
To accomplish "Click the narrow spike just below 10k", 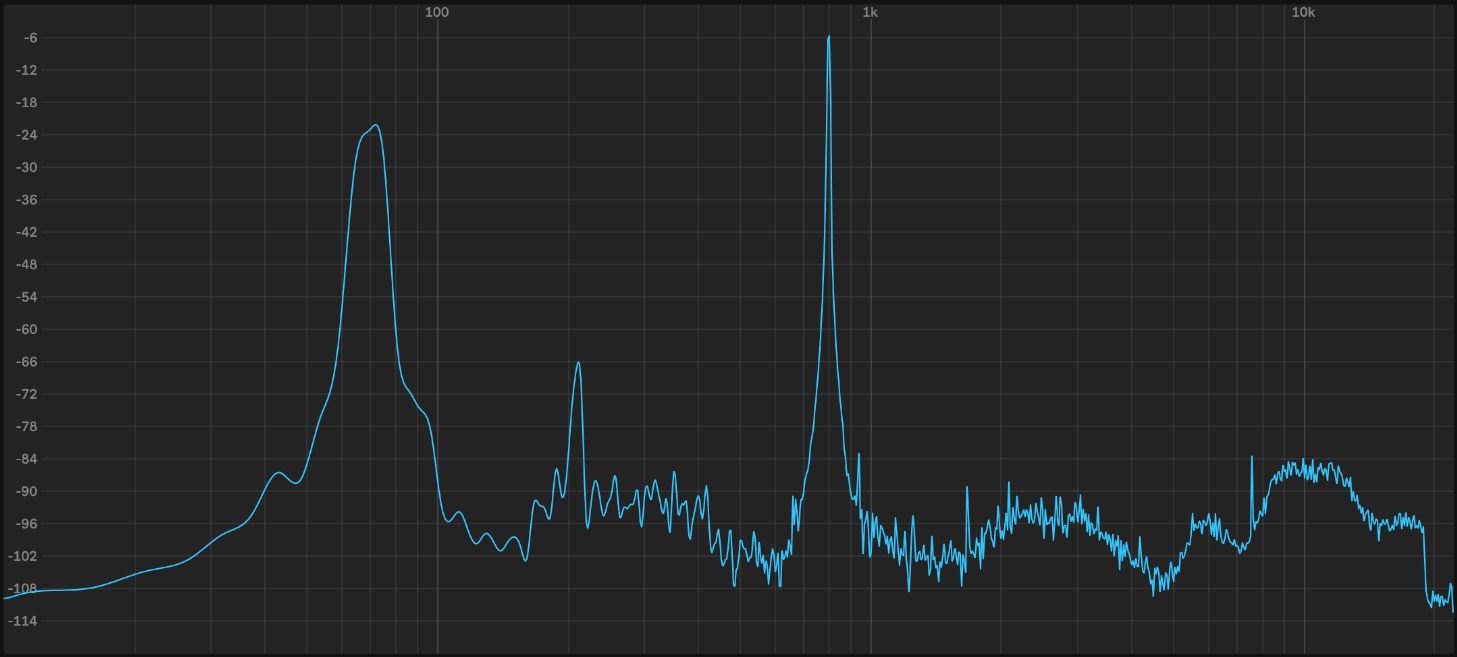I will click(1251, 458).
